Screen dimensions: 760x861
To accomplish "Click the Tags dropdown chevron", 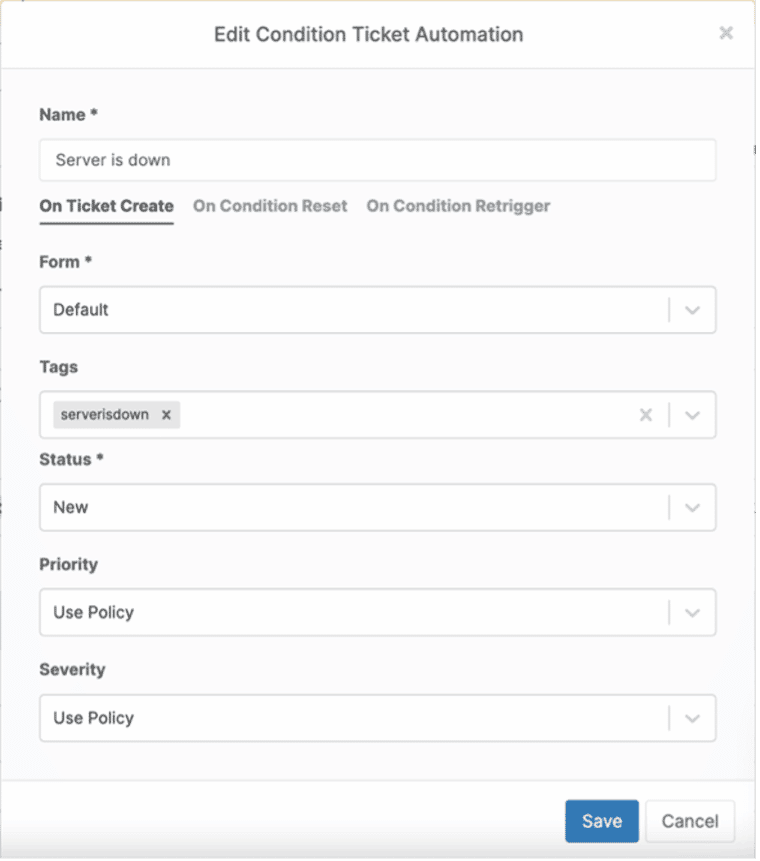I will tap(692, 414).
